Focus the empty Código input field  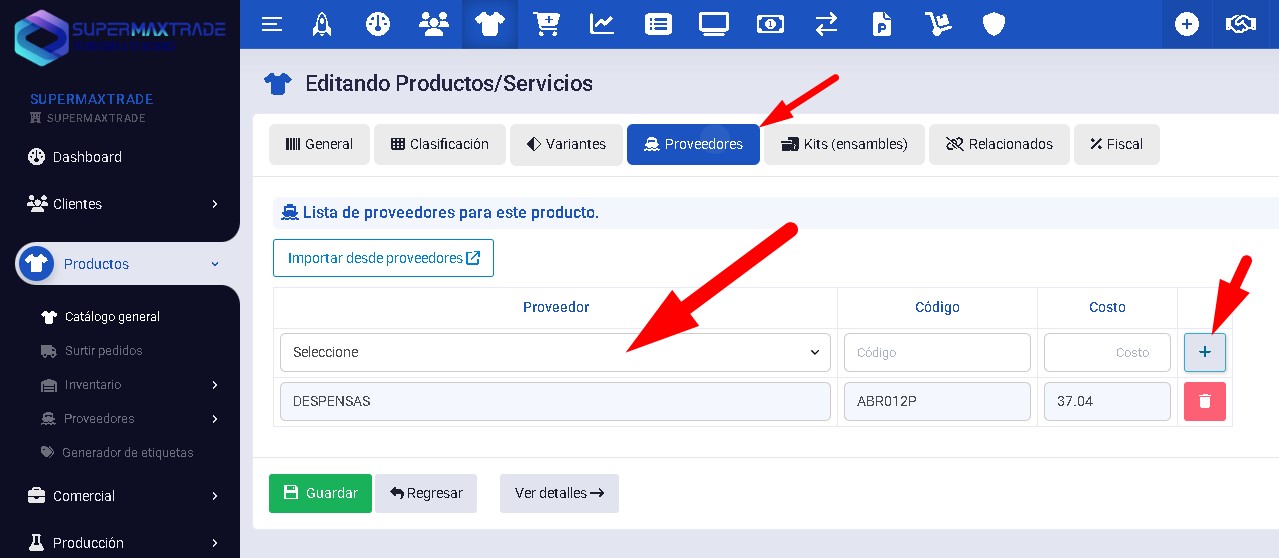937,352
